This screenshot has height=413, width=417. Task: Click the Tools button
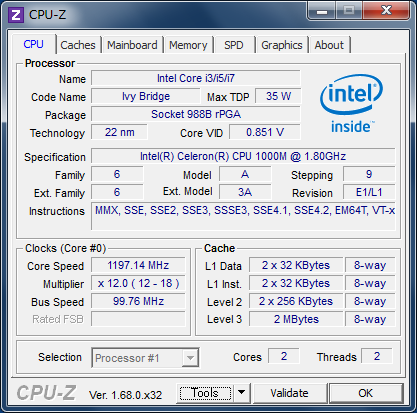tap(205, 393)
